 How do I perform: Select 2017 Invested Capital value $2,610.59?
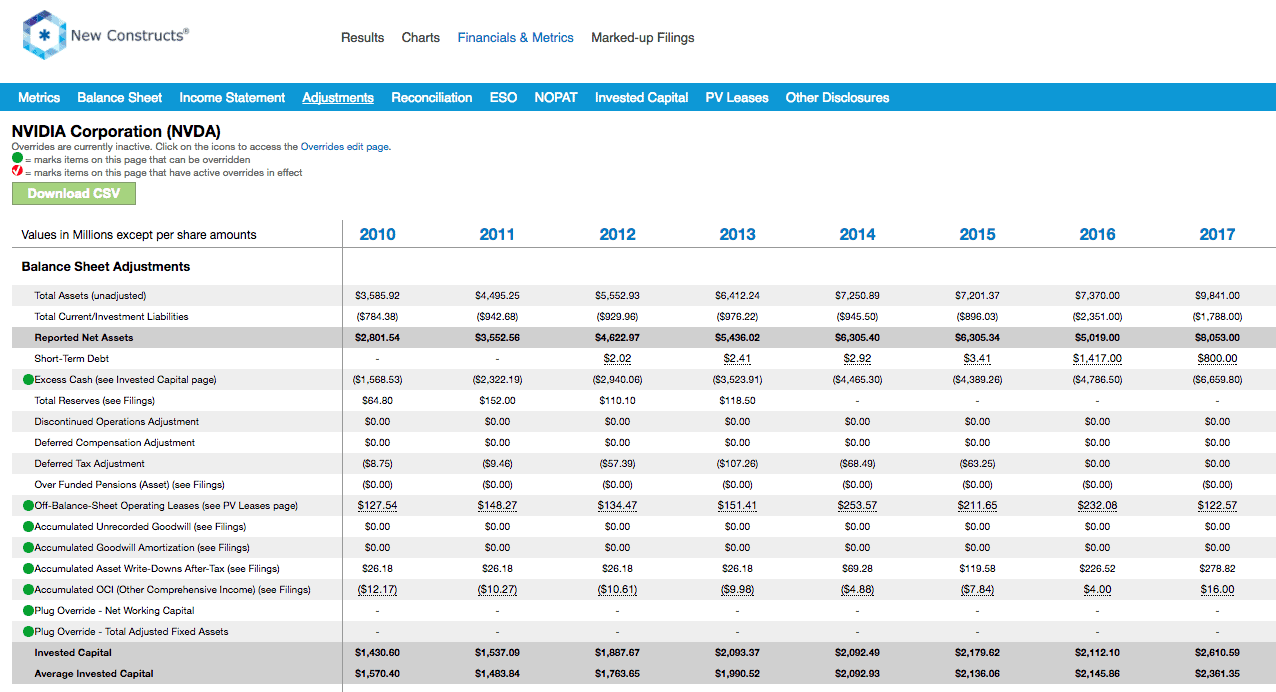tap(1217, 653)
